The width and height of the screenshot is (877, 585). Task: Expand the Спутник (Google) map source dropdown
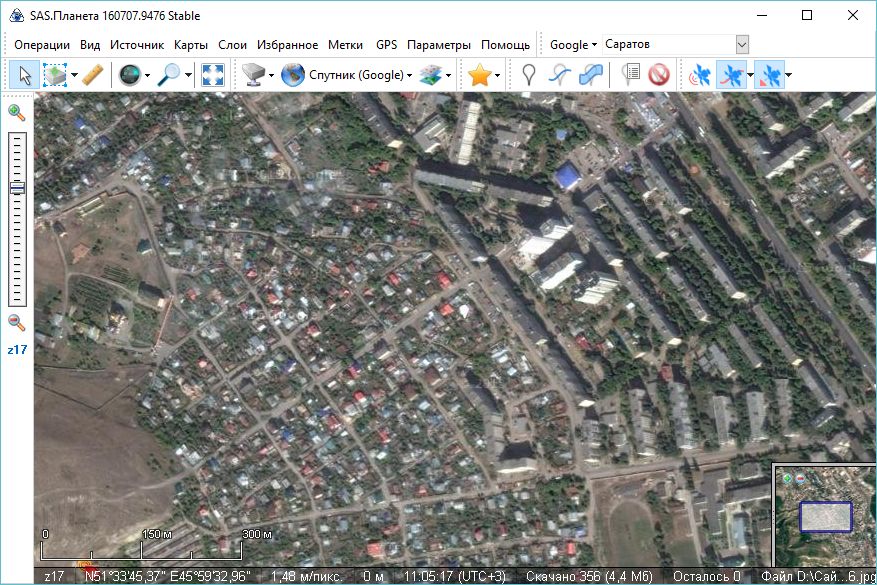tap(348, 75)
